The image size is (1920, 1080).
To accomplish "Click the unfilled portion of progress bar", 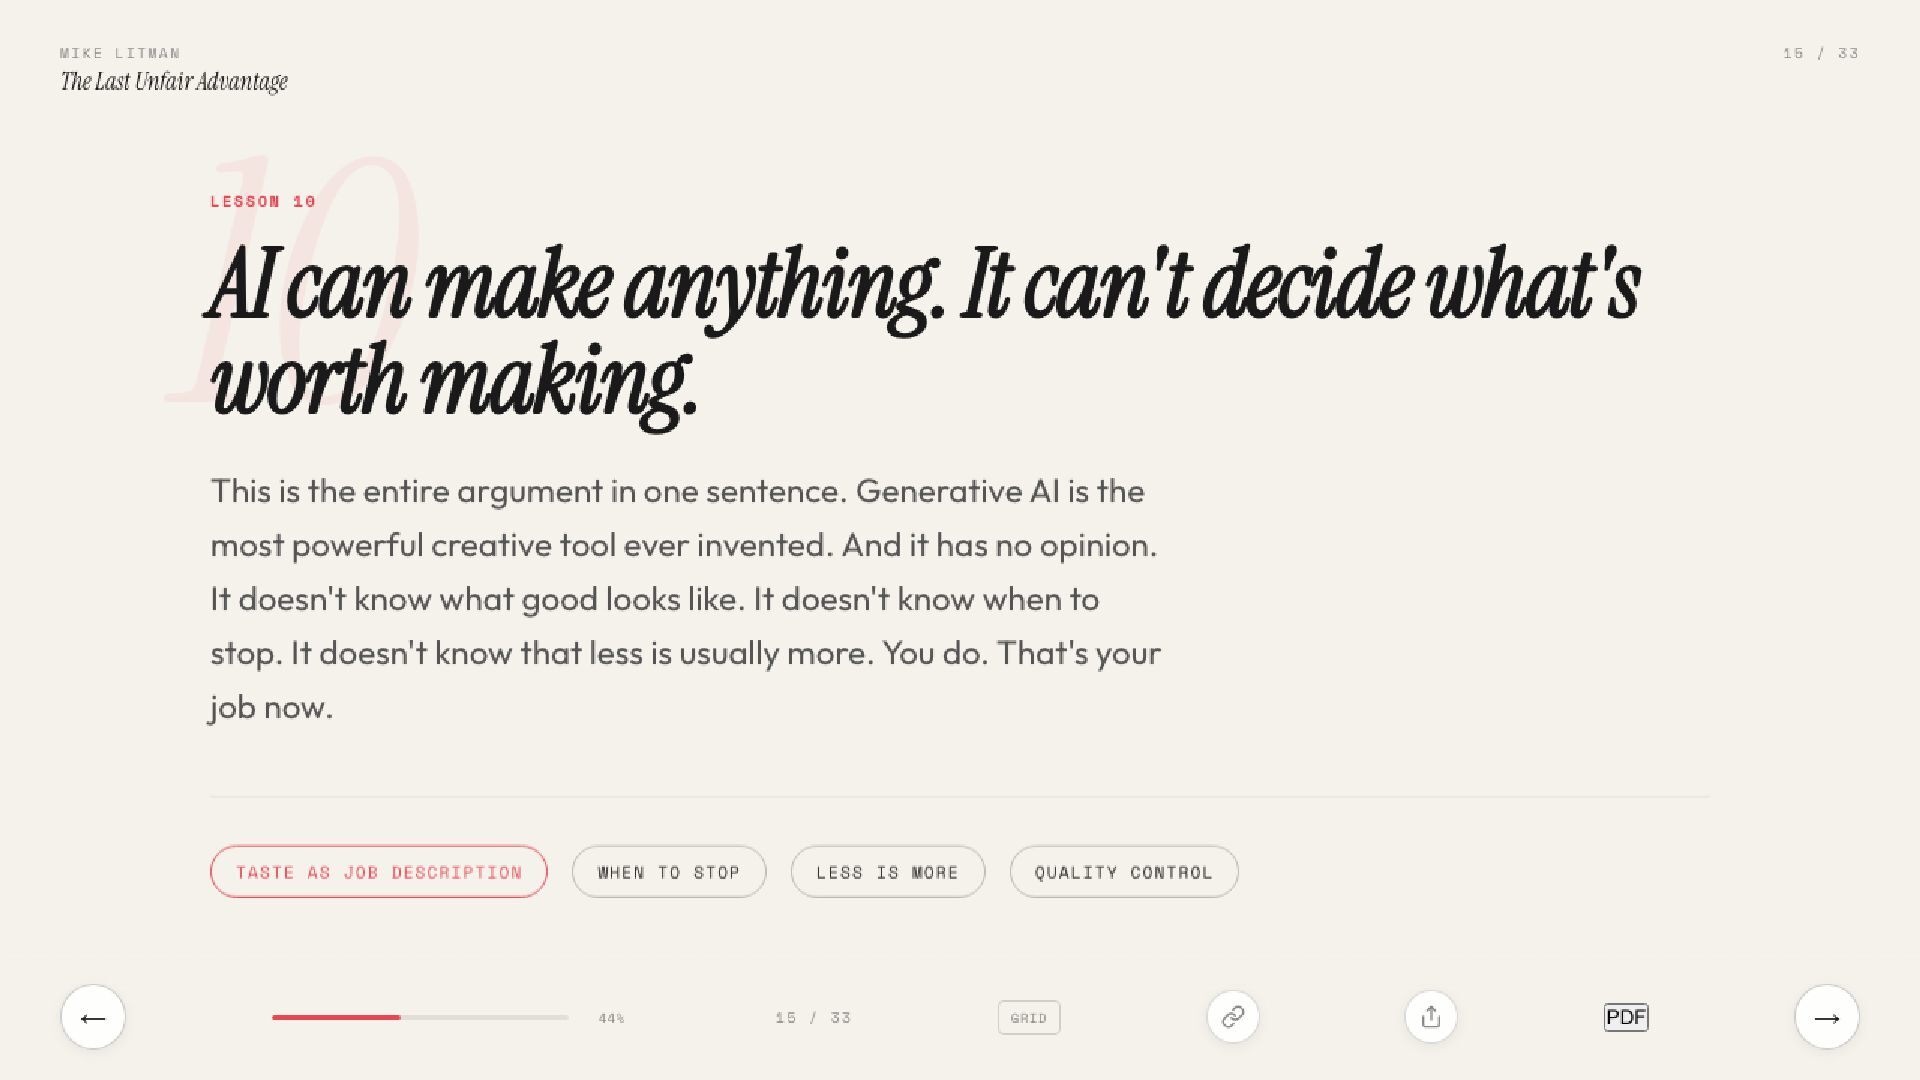I will coord(485,1017).
